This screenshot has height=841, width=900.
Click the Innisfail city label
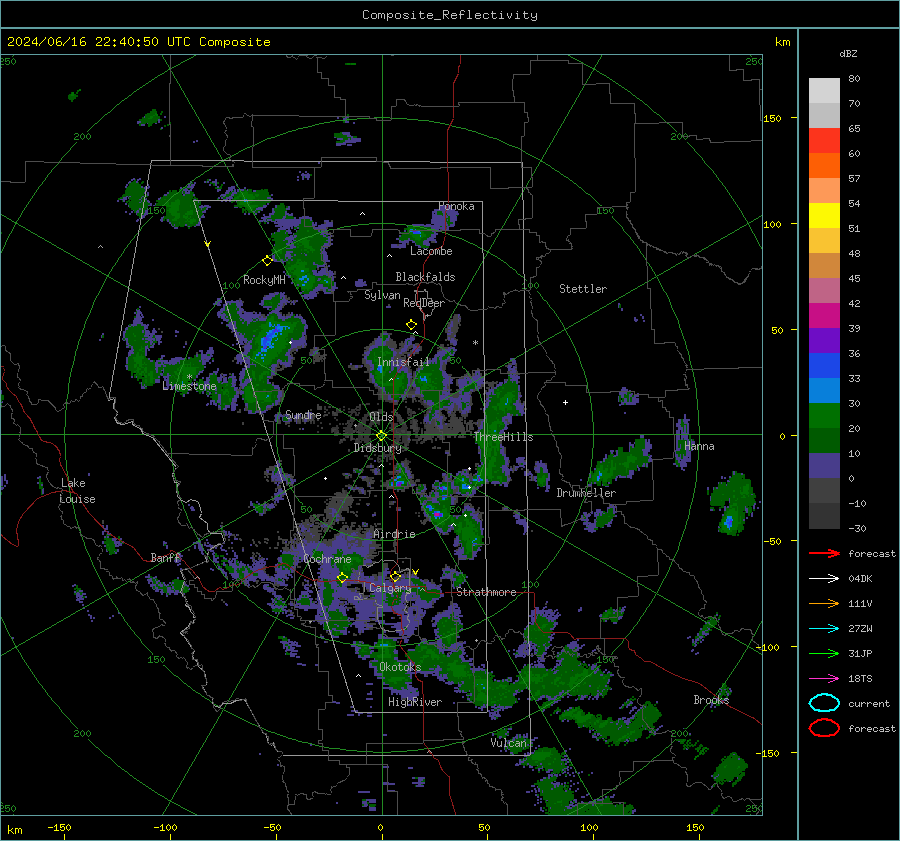[403, 362]
